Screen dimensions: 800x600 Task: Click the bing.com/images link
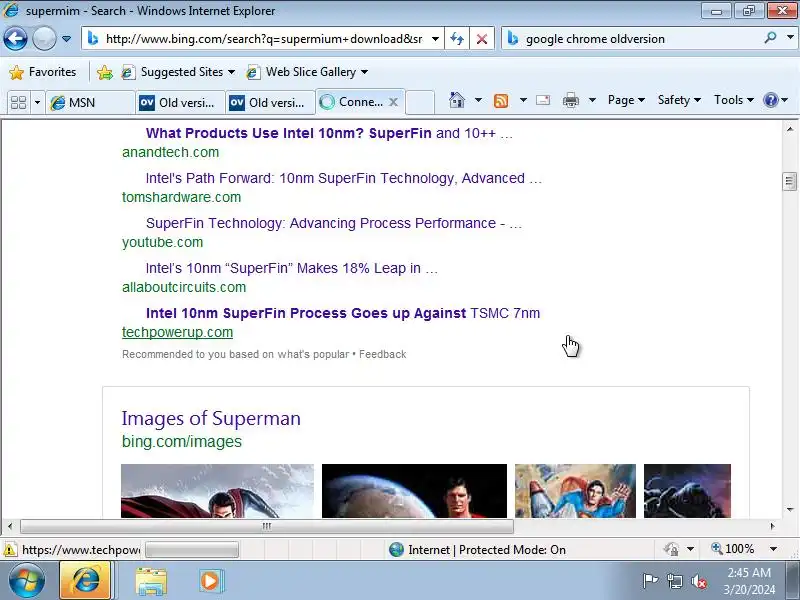(x=182, y=441)
